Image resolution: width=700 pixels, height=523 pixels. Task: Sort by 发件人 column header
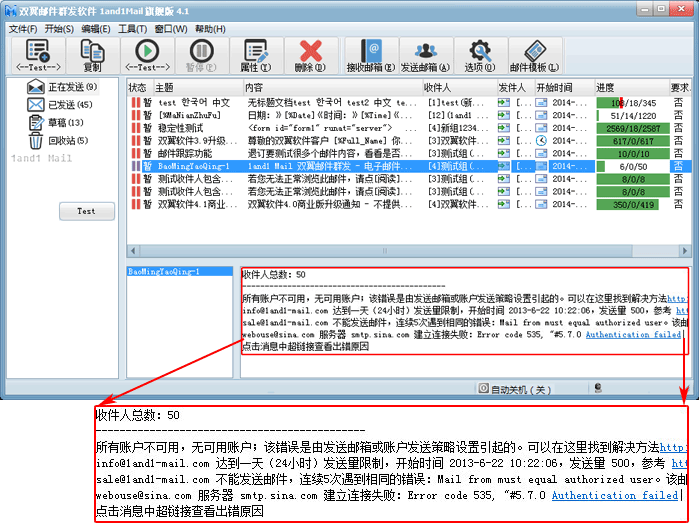(516, 87)
